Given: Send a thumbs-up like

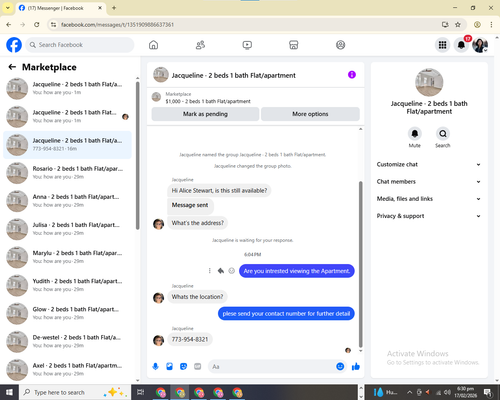Looking at the screenshot, I should (x=356, y=367).
